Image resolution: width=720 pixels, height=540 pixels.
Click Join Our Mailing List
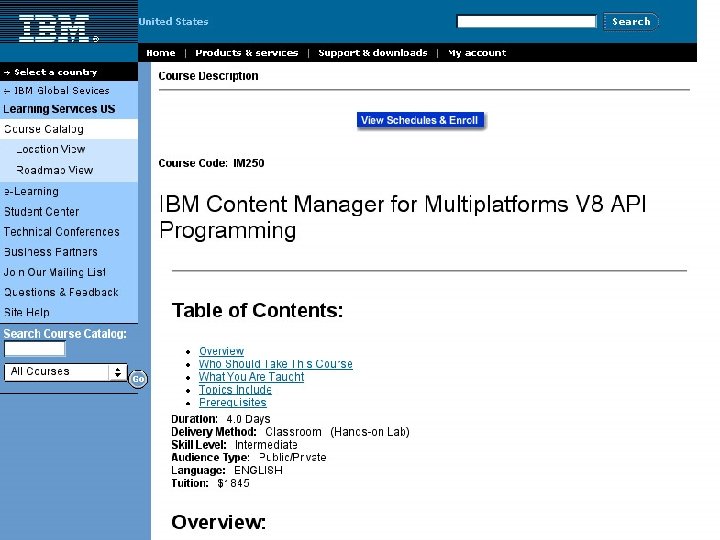point(55,272)
